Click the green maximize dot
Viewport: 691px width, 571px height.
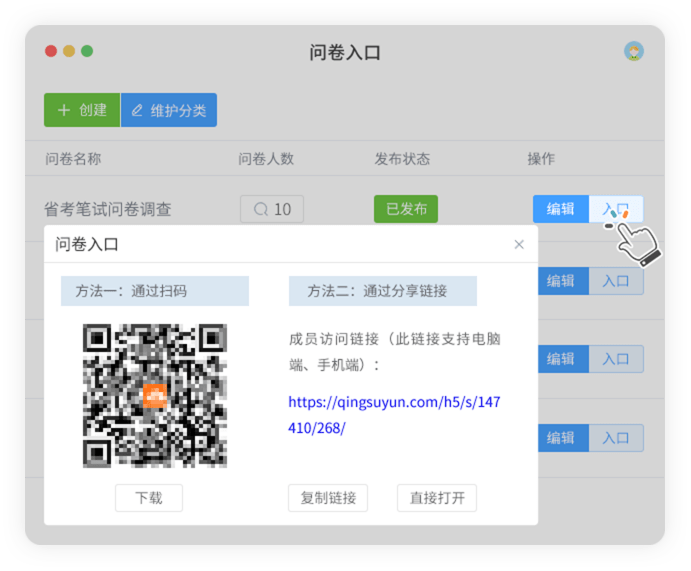coord(87,51)
